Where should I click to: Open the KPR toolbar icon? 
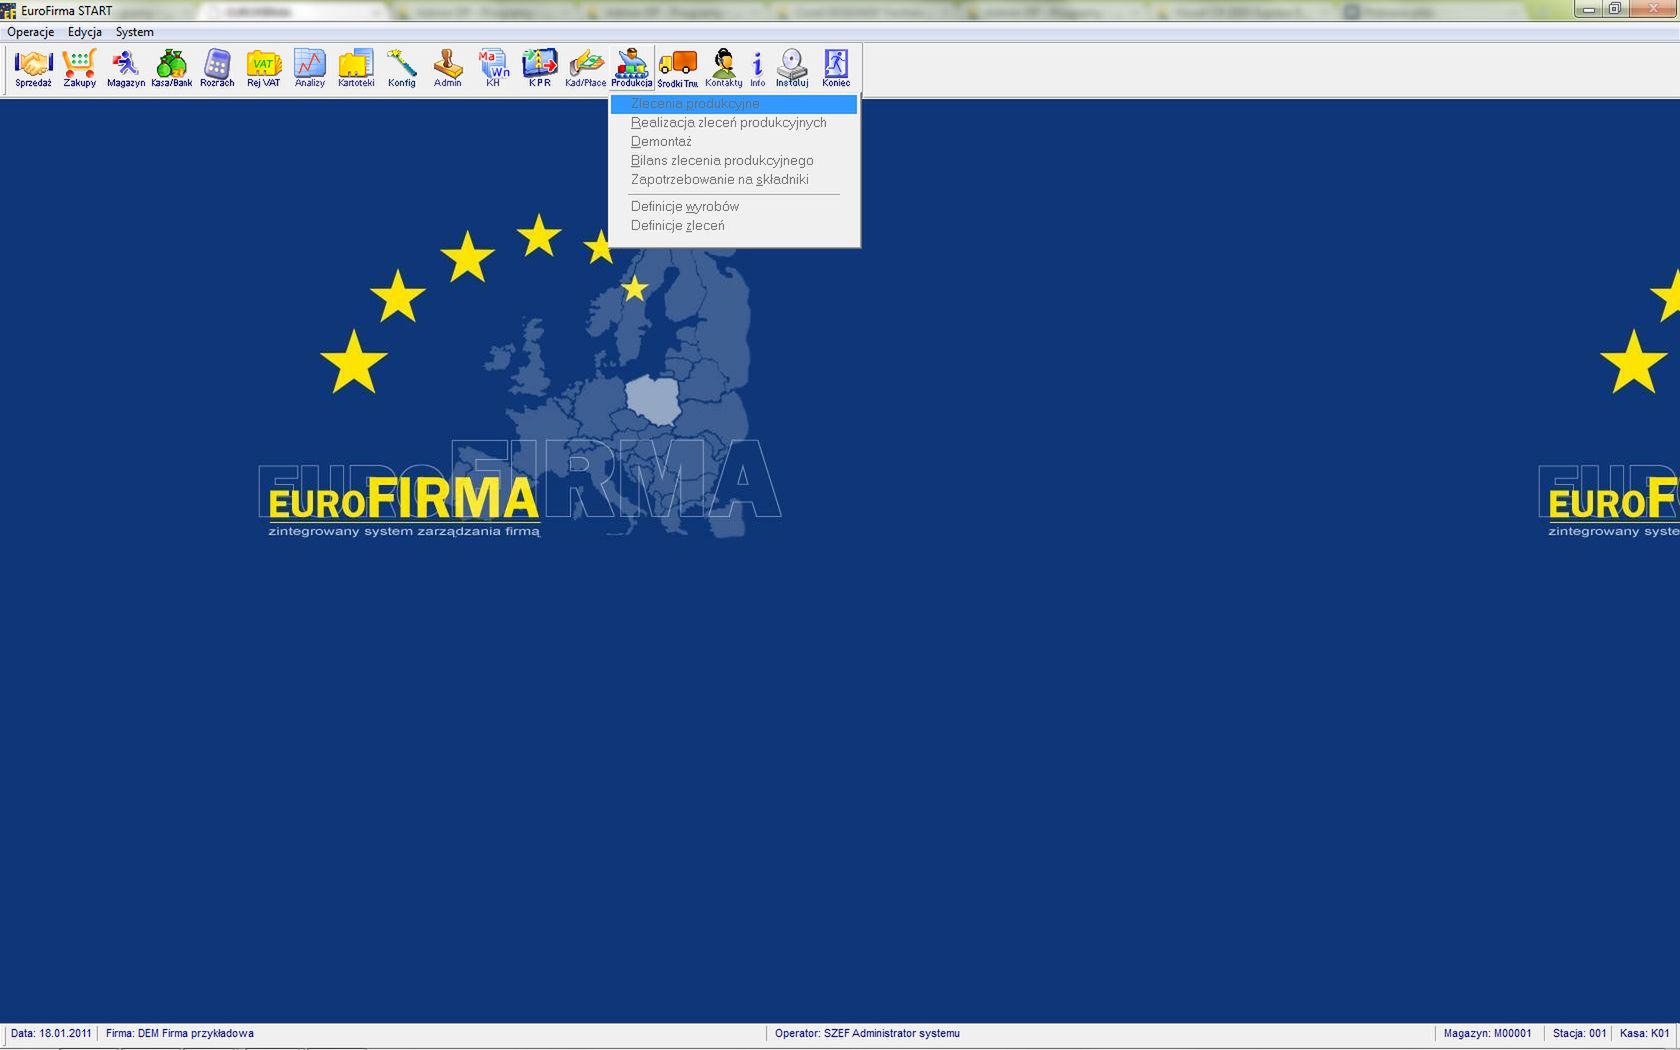[540, 68]
